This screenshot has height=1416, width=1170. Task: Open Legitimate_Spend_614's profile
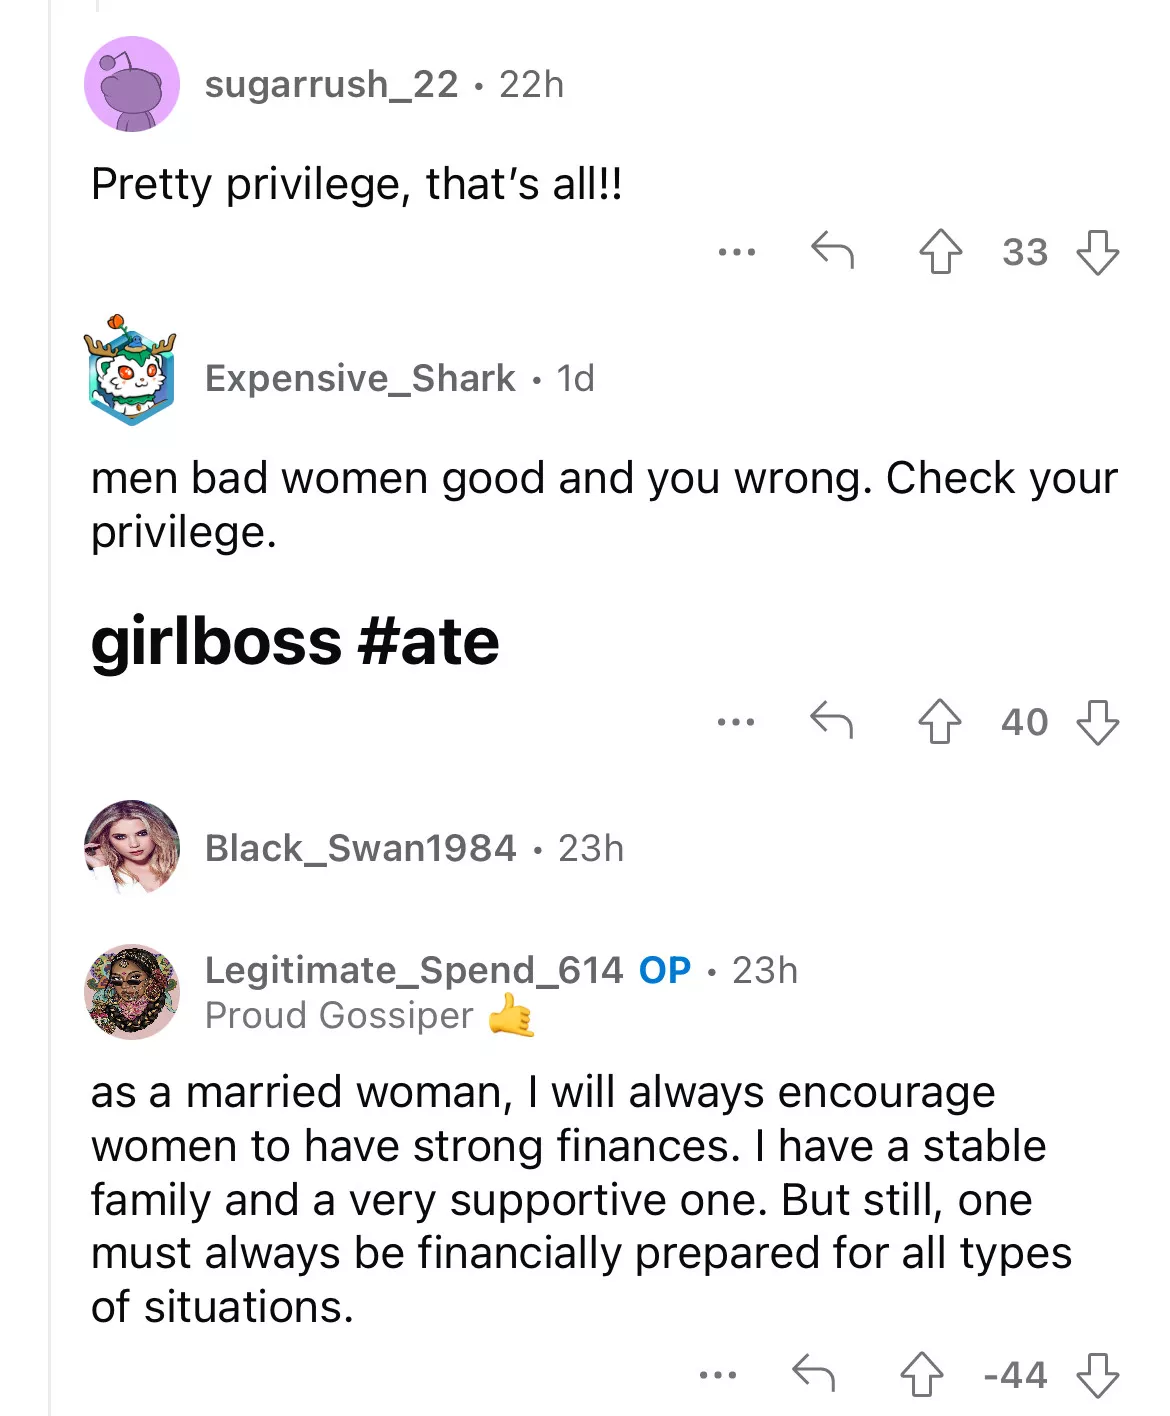click(413, 970)
